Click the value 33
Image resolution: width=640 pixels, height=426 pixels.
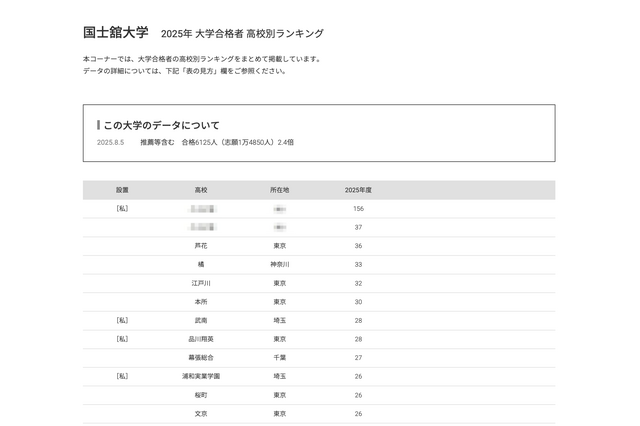pos(358,265)
